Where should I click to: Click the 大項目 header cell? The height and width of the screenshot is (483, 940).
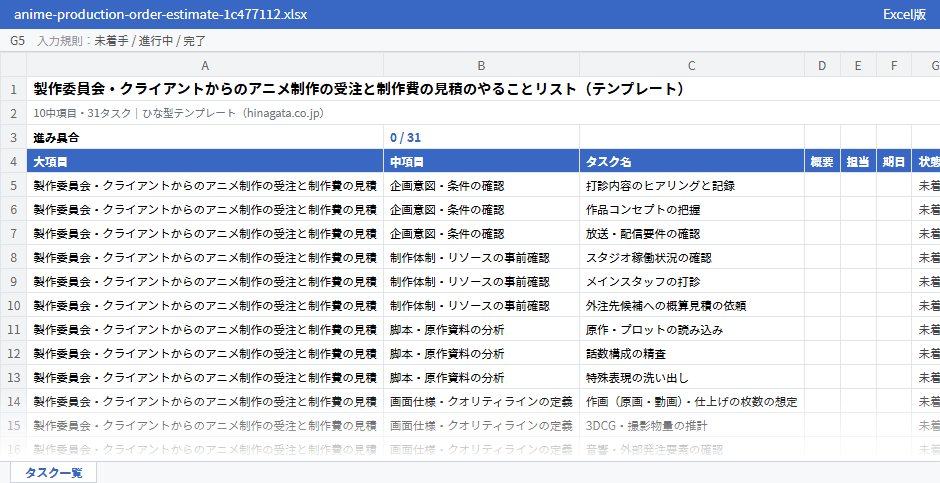pos(205,161)
